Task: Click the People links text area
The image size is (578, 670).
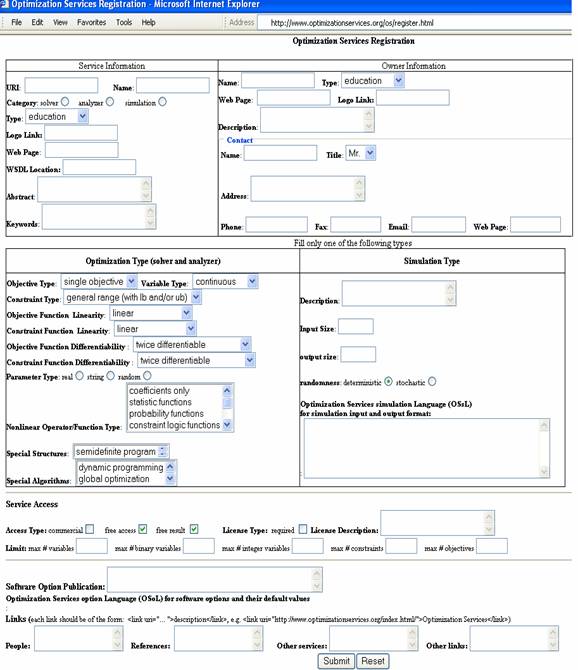Action: tap(79, 639)
